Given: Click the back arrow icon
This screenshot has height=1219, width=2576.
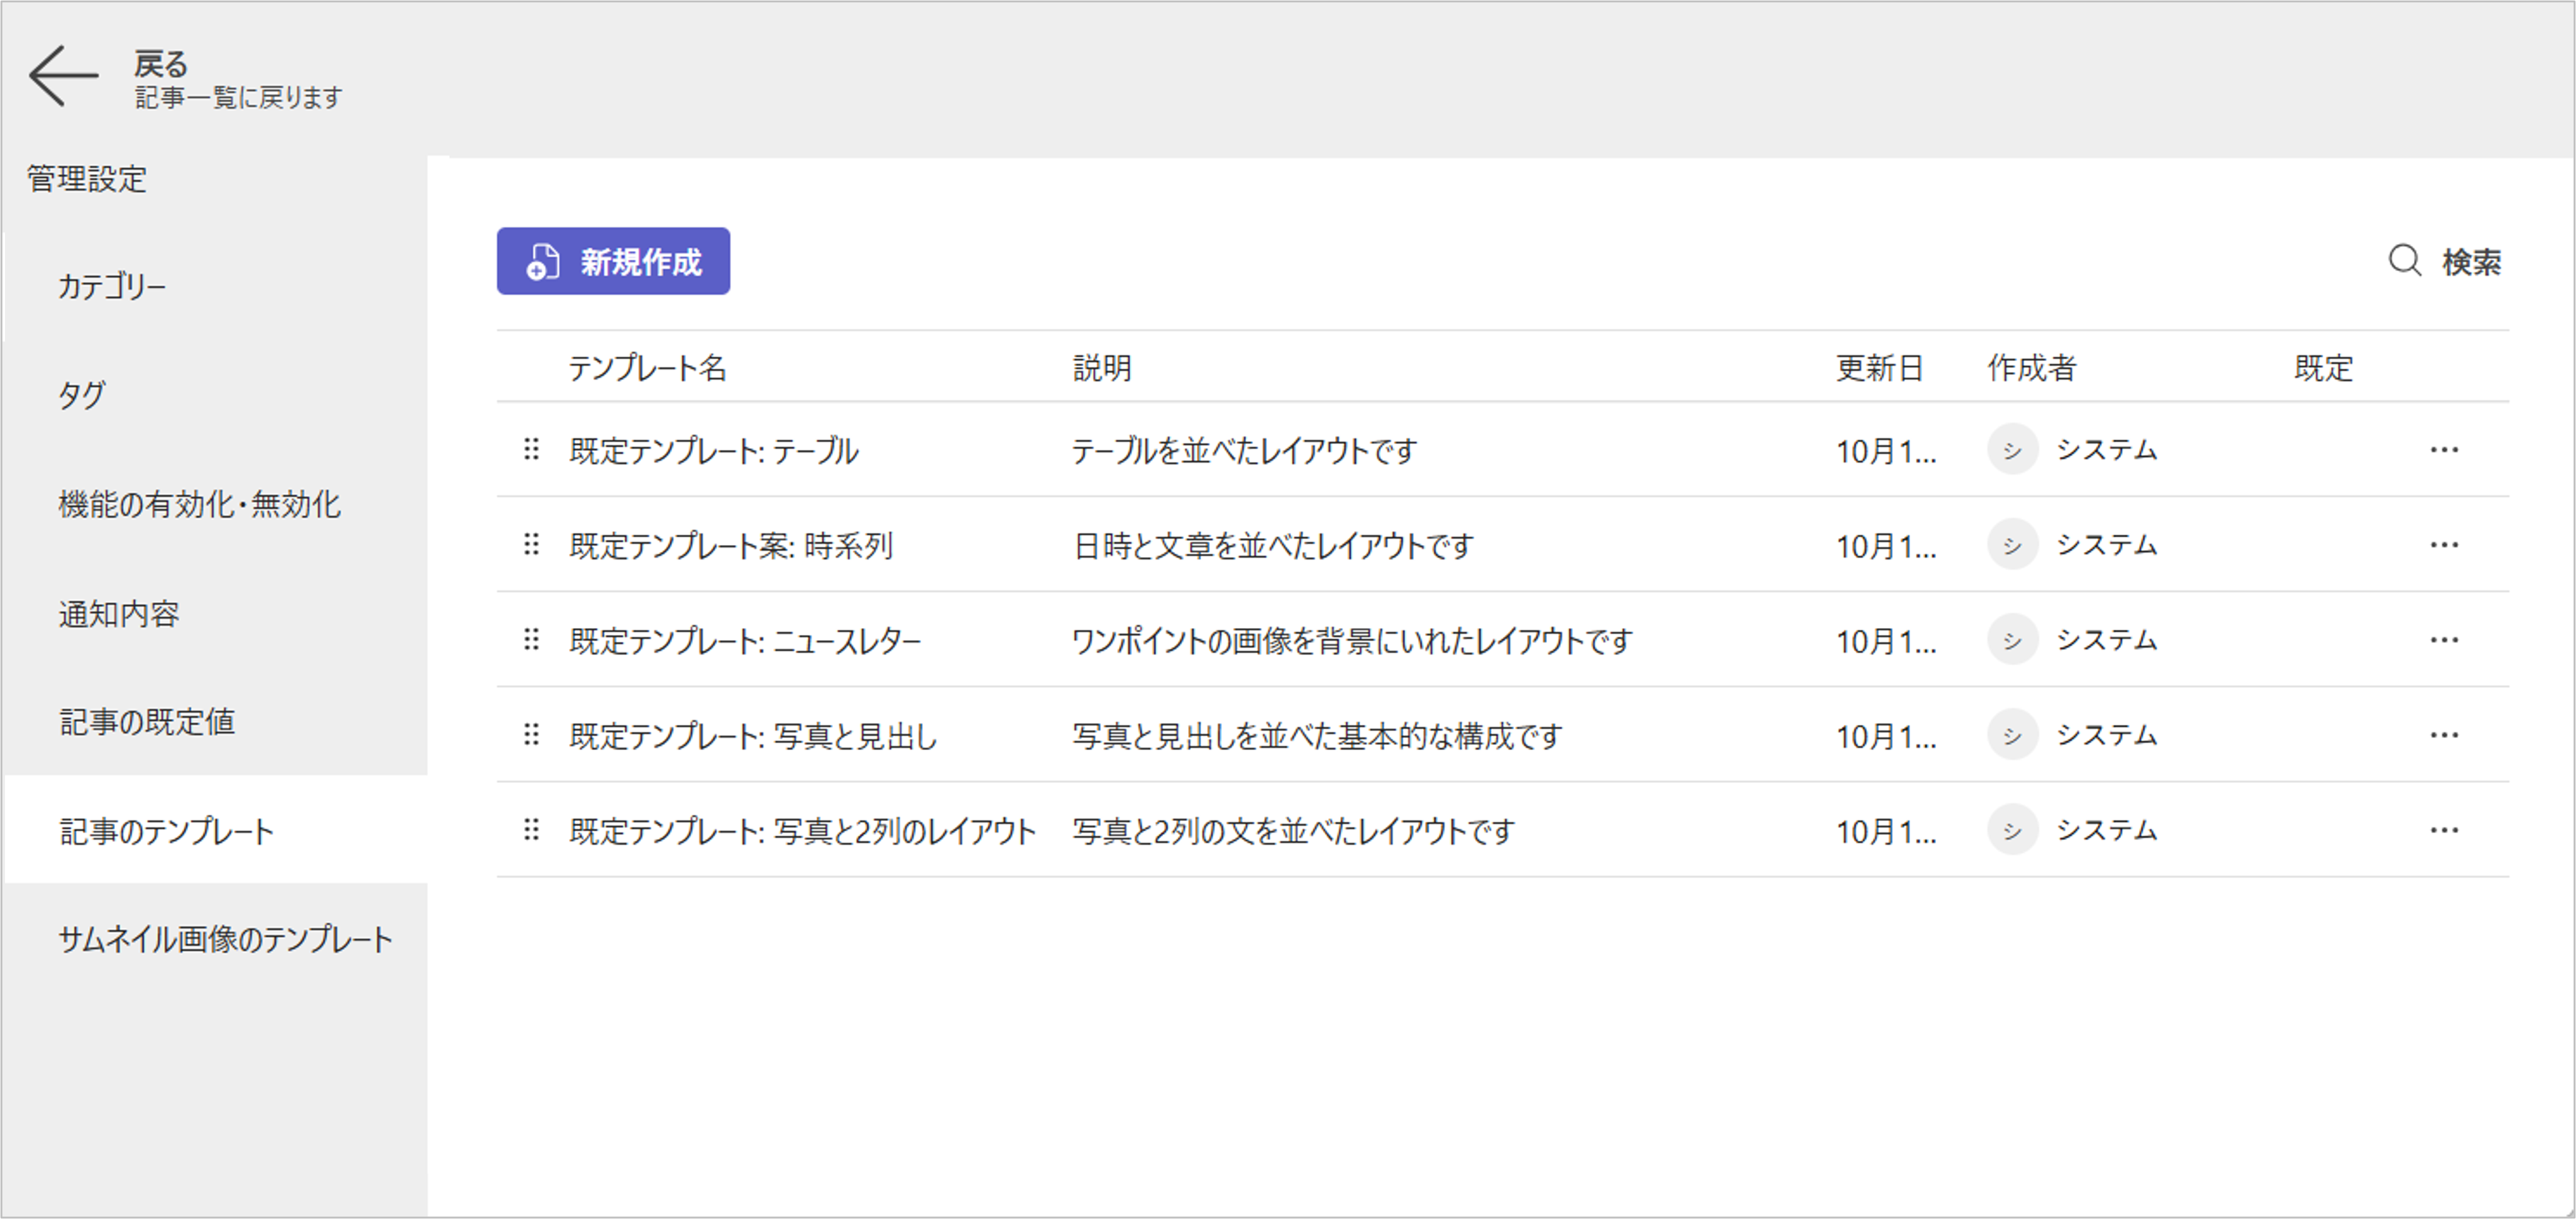Looking at the screenshot, I should pos(64,76).
